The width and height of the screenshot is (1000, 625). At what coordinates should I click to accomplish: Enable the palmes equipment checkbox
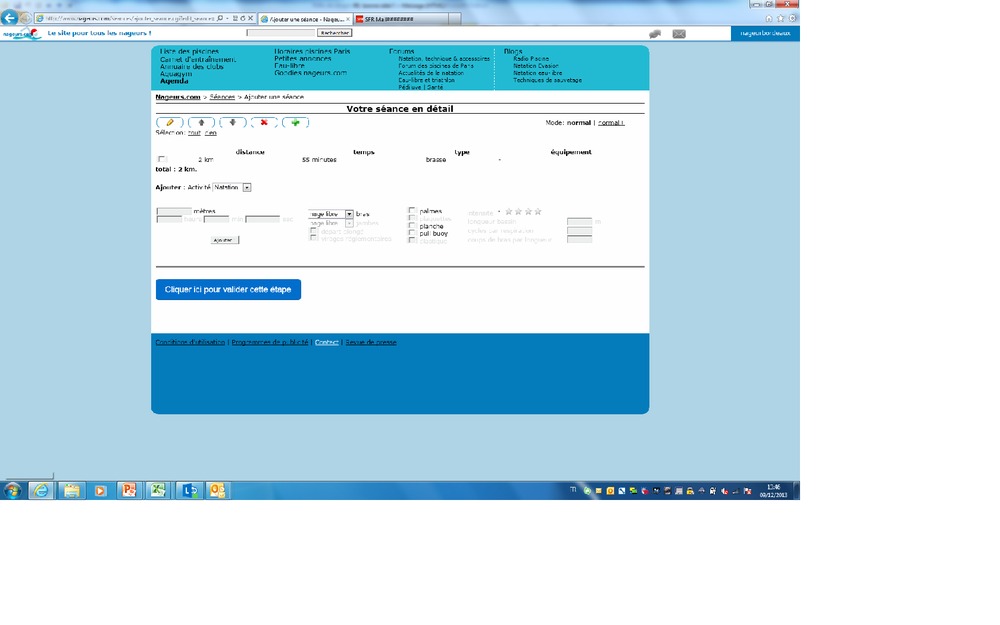coord(412,211)
